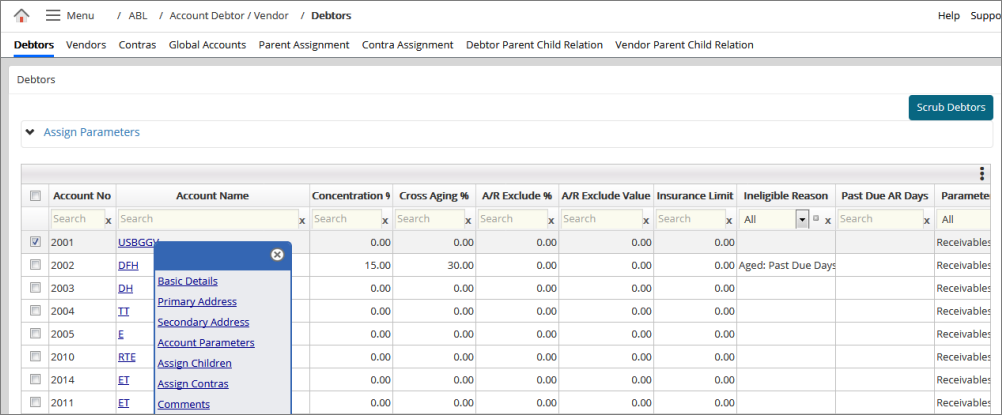
Task: Toggle the select-all checkbox in header
Action: (35, 196)
